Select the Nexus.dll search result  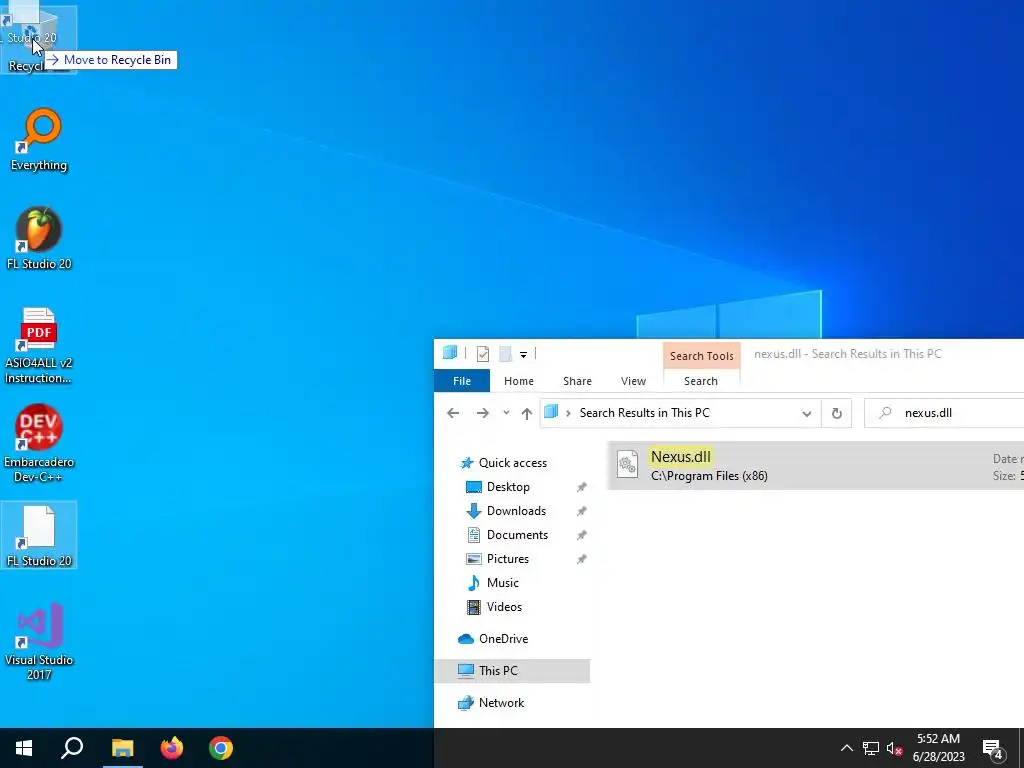coord(815,466)
